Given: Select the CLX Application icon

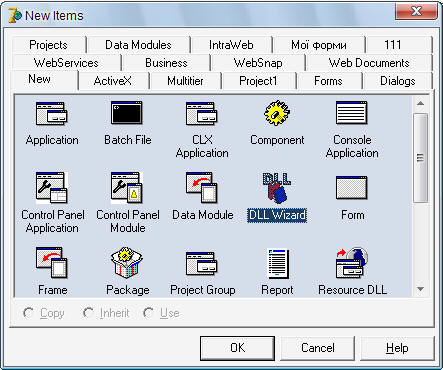Looking at the screenshot, I should tap(202, 114).
